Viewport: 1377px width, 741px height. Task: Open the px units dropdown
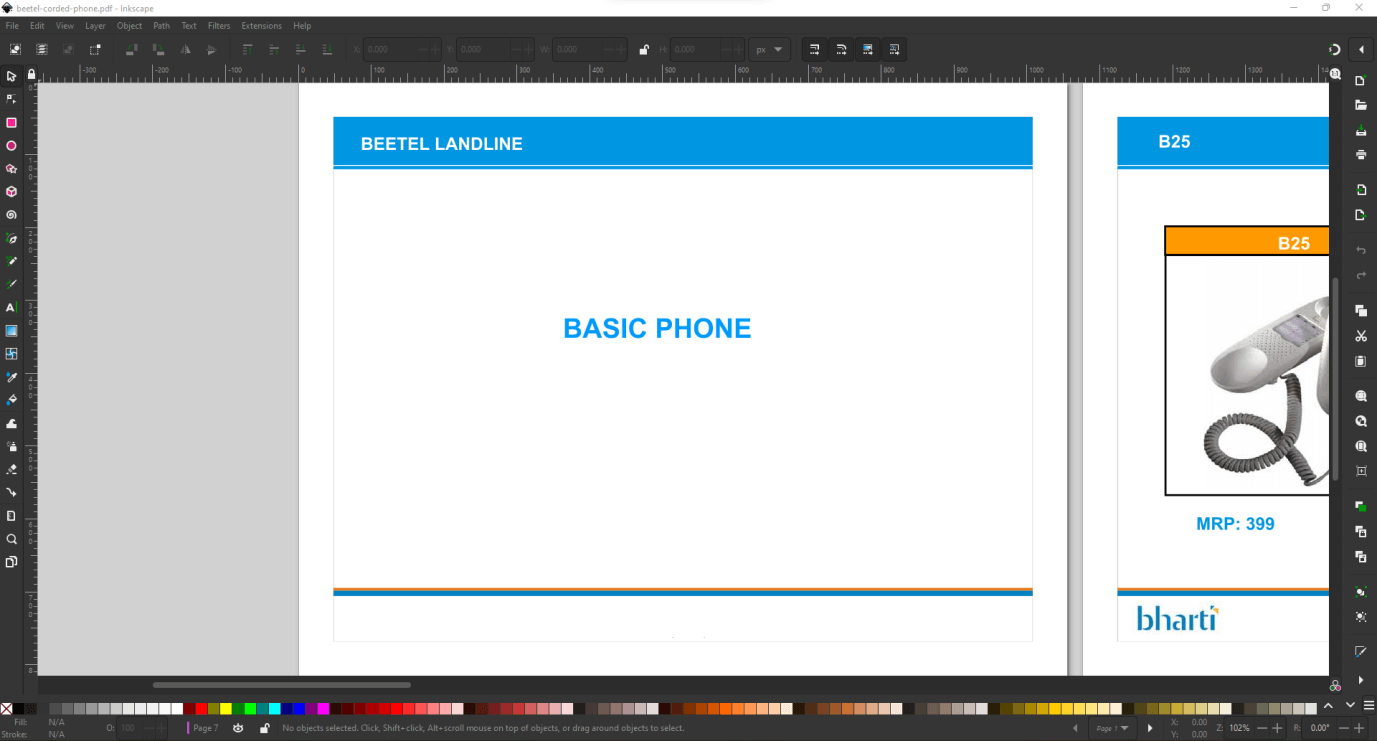point(770,49)
